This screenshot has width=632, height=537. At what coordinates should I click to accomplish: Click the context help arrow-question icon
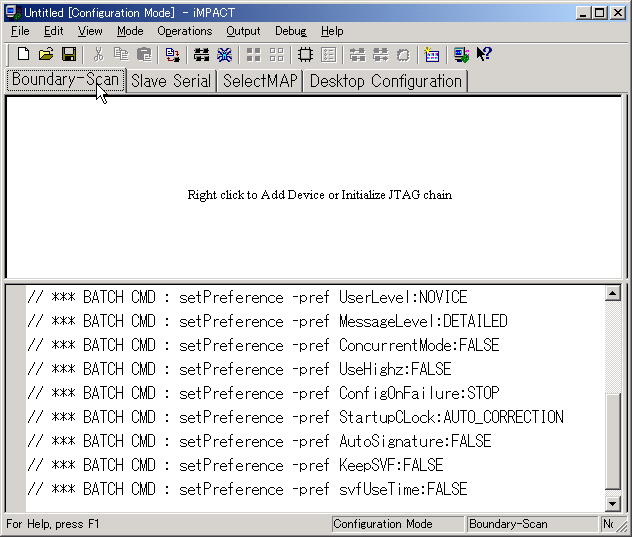[x=484, y=54]
